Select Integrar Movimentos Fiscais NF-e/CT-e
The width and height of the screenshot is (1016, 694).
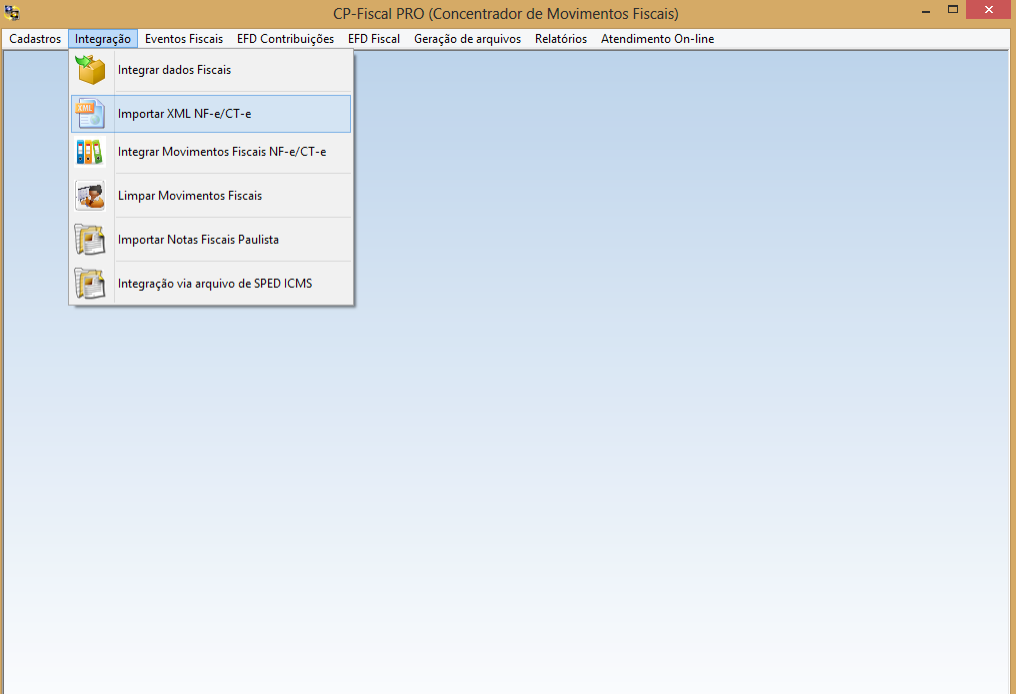(x=211, y=152)
